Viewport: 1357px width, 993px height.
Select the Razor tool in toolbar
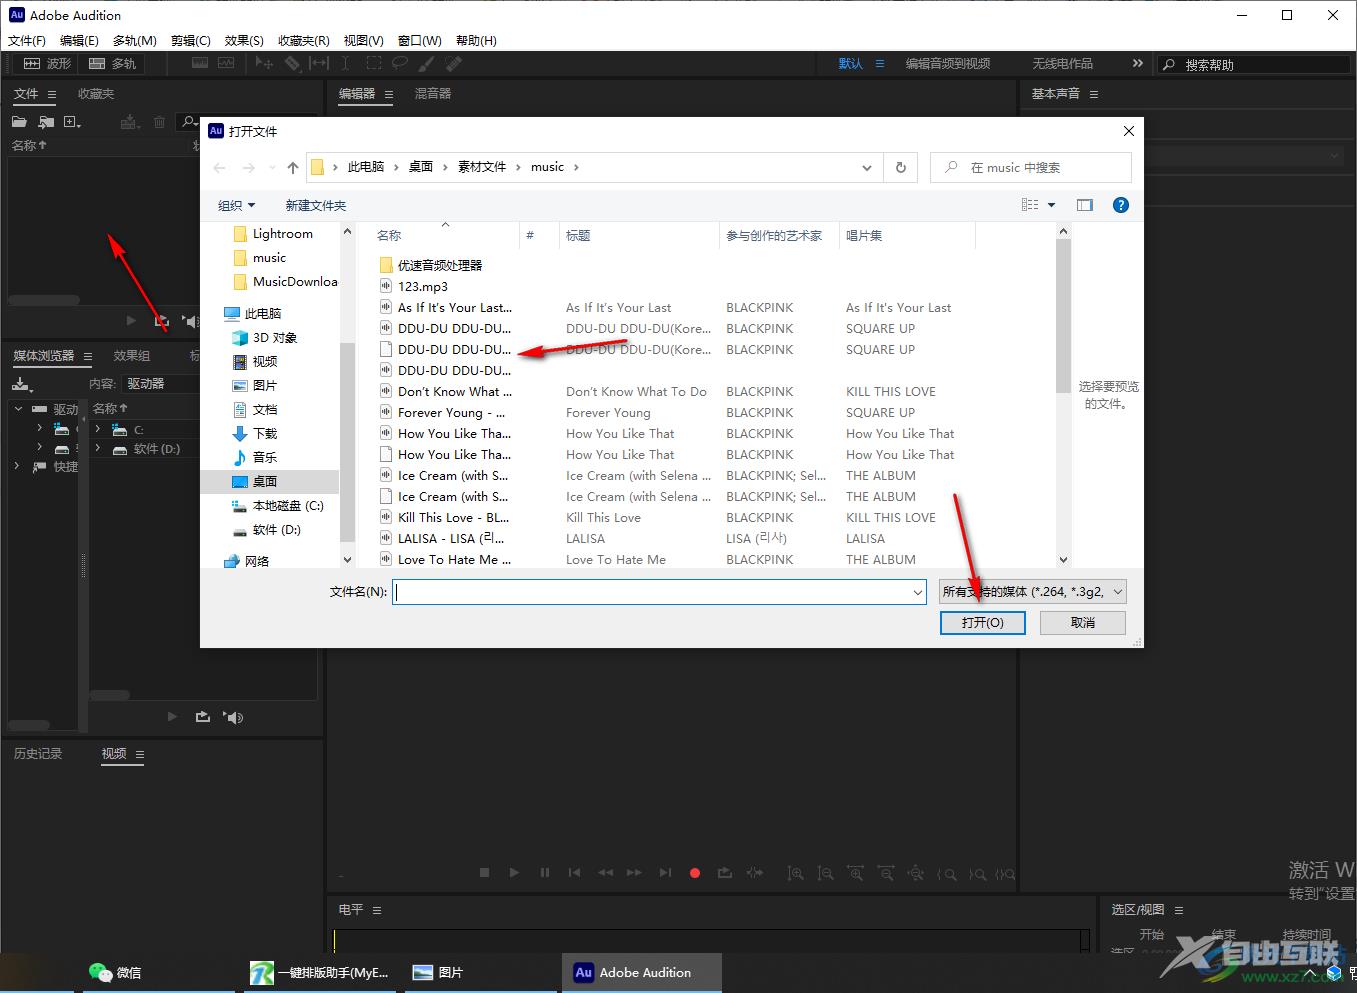coord(292,63)
